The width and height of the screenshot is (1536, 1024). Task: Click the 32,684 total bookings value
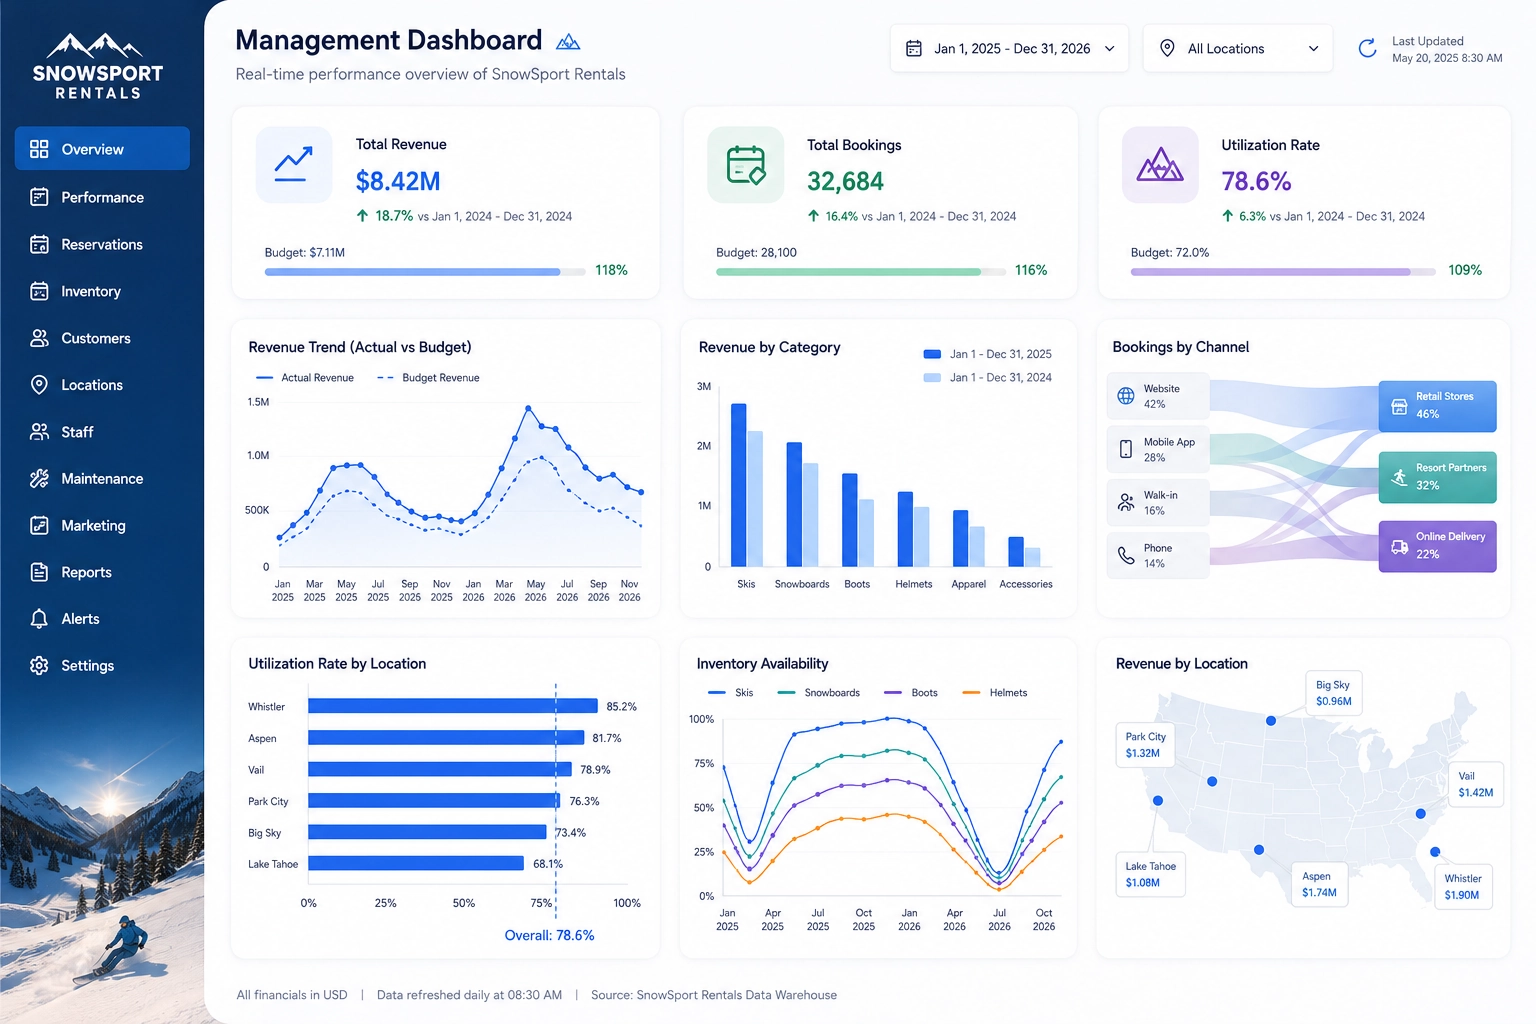coord(846,181)
